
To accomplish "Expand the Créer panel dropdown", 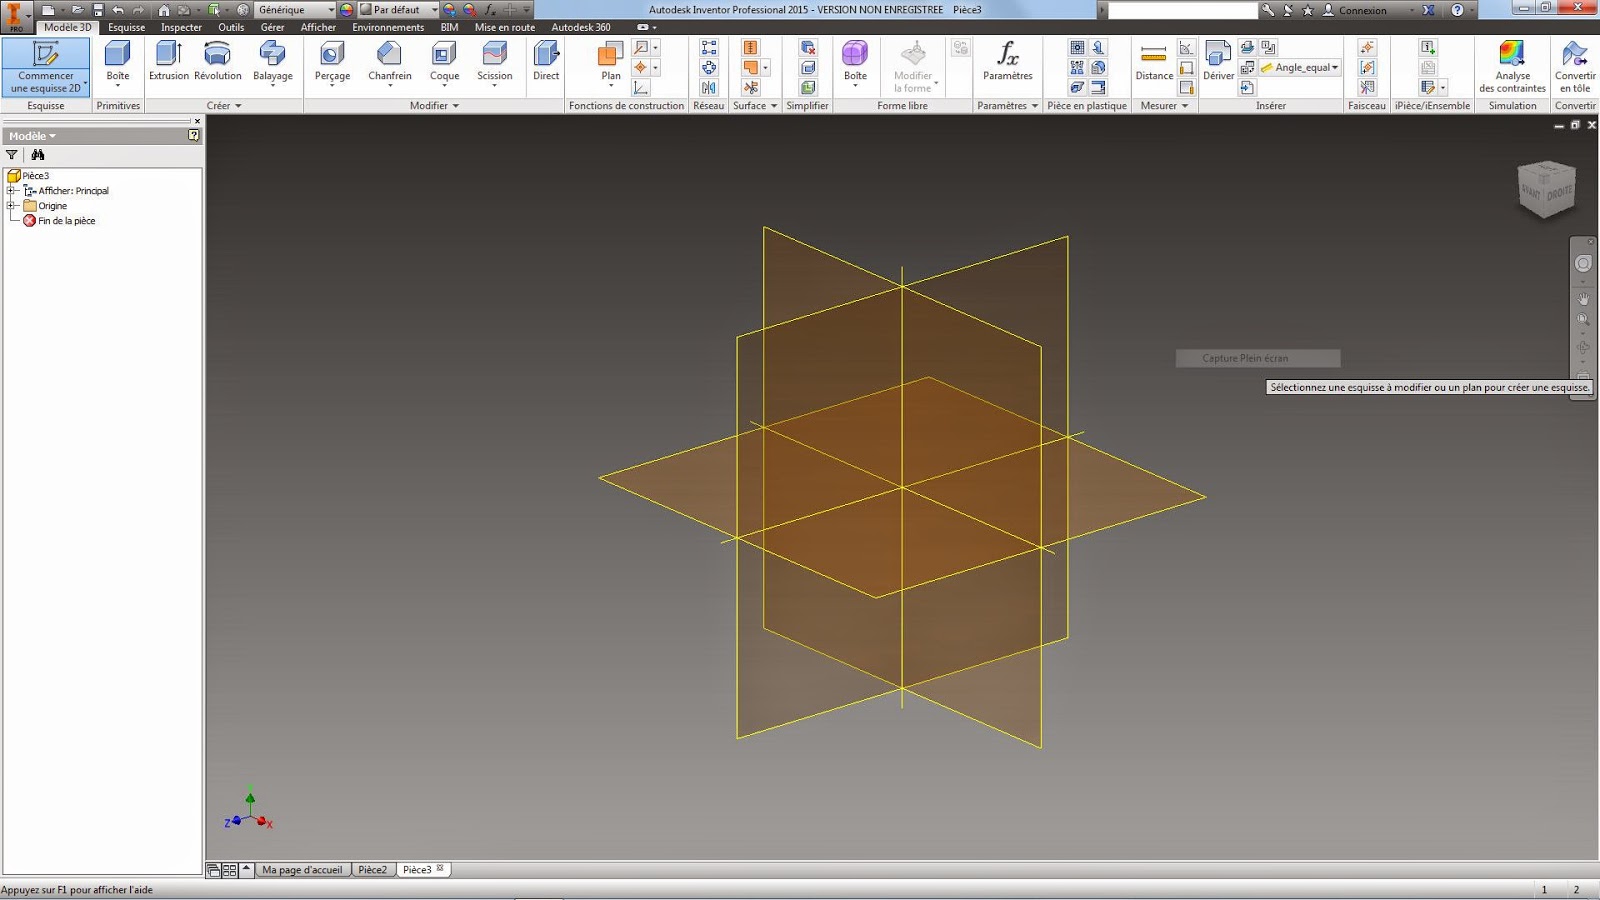I will [238, 105].
